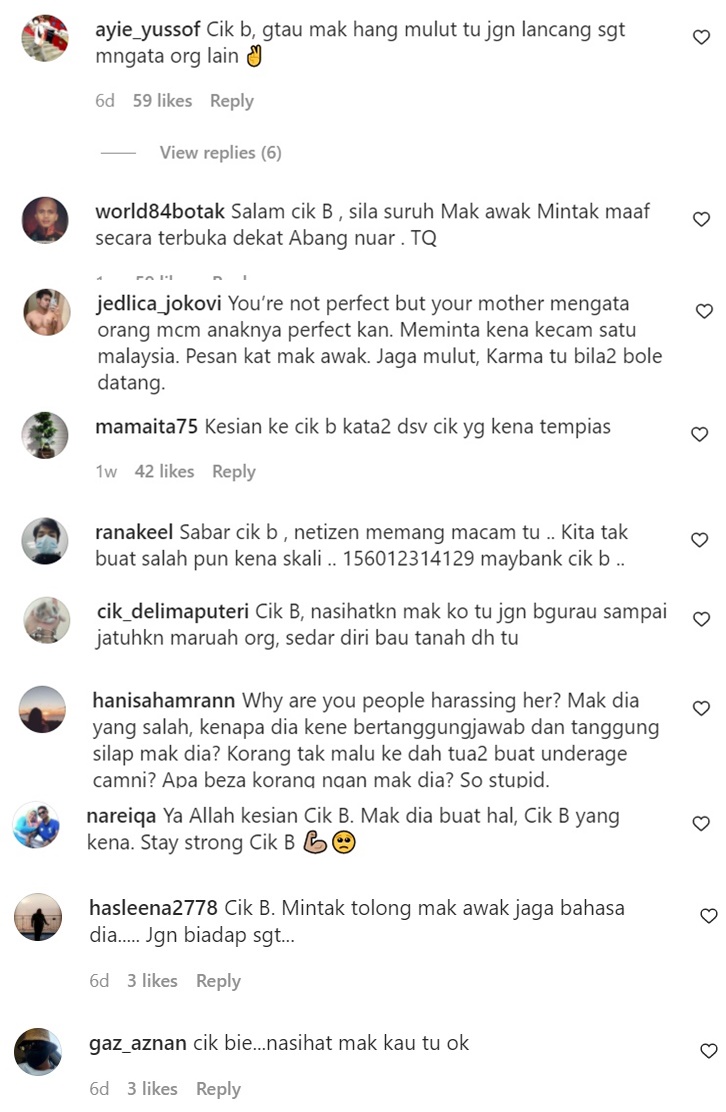Open the jedlica_jokovi username link
Screen dimensions: 726x1112
coord(160,304)
